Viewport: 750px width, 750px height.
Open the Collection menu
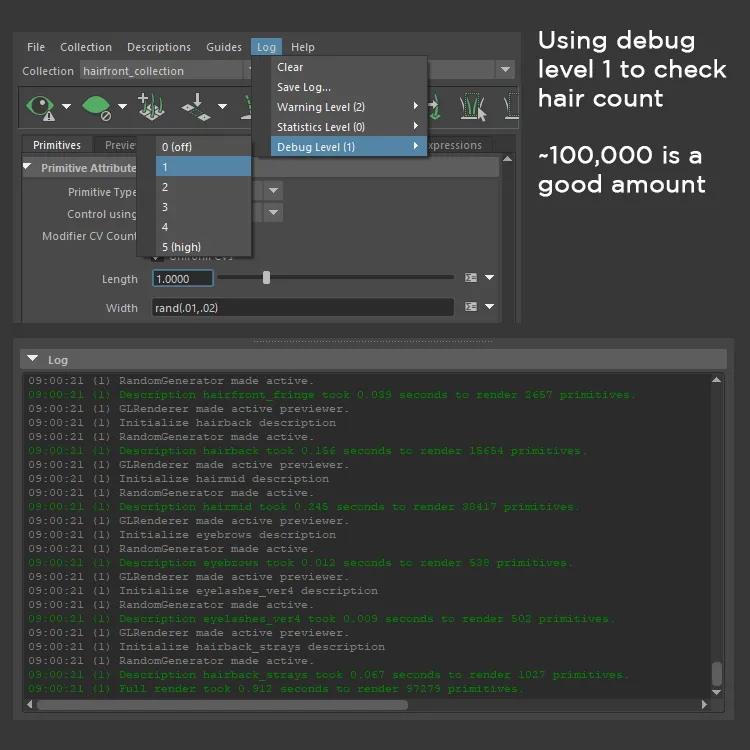coord(86,47)
